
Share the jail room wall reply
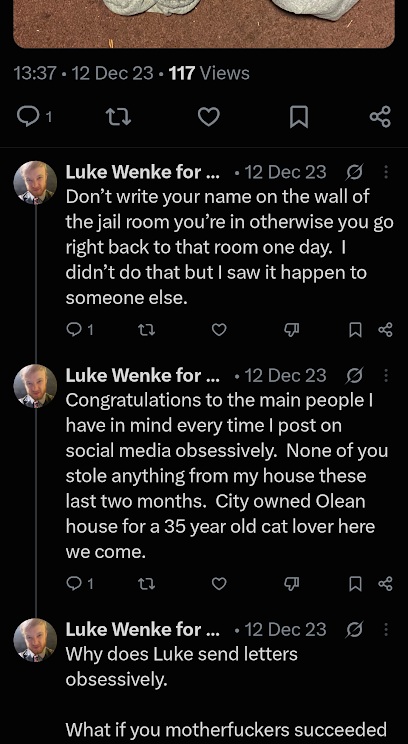tap(385, 329)
